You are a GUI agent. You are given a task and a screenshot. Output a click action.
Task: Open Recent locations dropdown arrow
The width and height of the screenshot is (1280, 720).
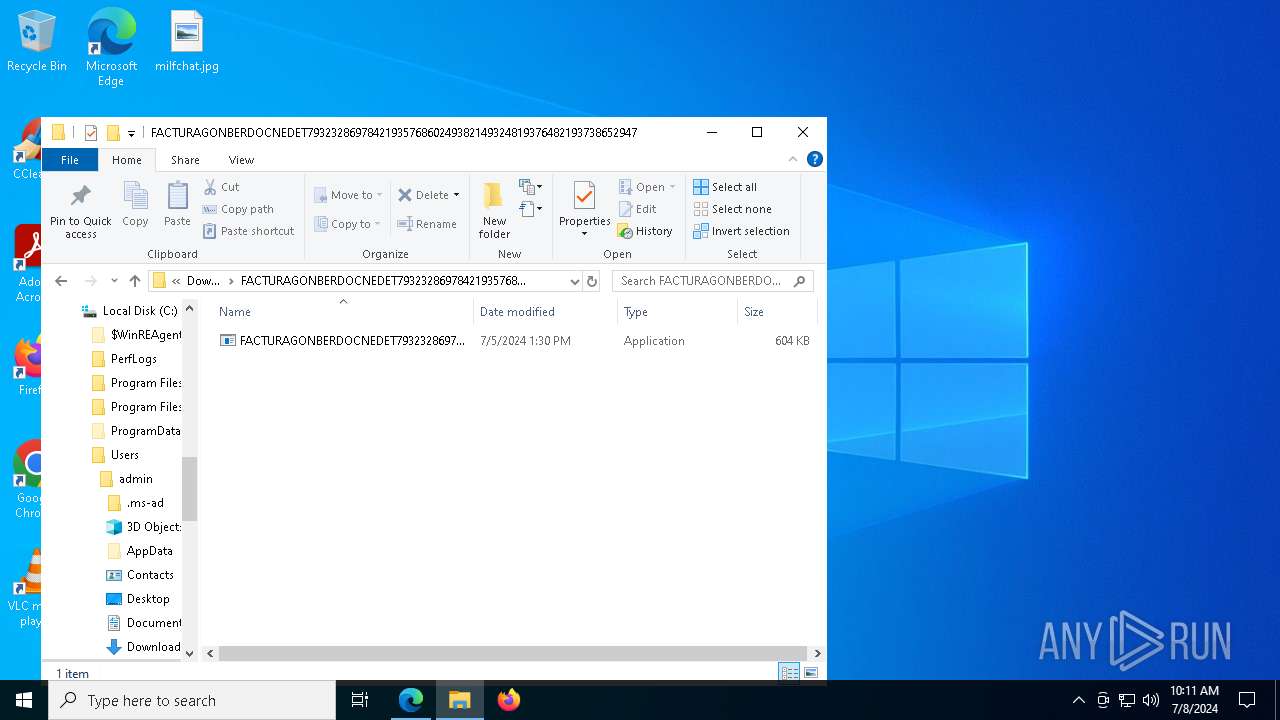[x=114, y=281]
